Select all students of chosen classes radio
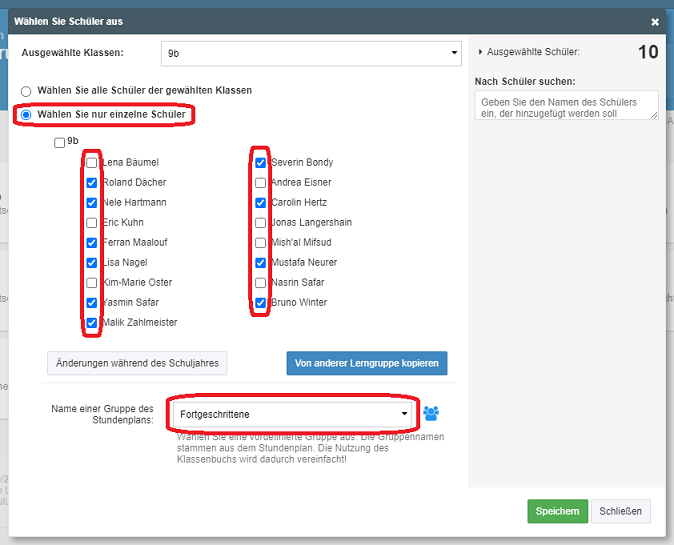The image size is (674, 545). point(27,90)
